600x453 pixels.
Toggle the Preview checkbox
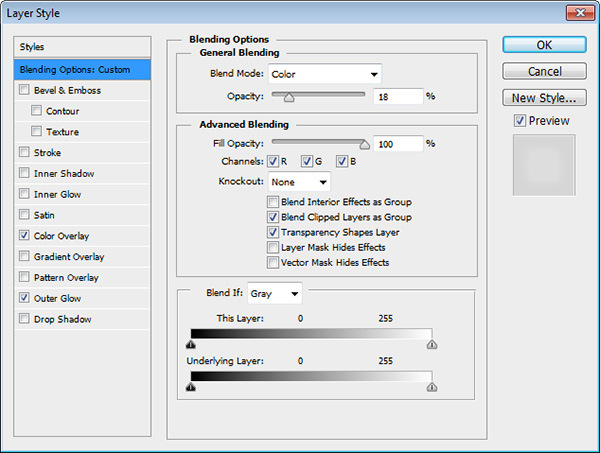[519, 121]
